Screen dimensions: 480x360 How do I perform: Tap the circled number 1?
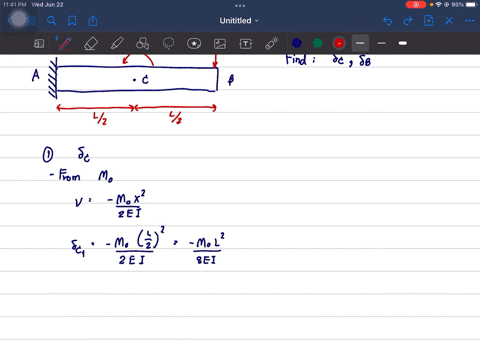pyautogui.click(x=48, y=155)
